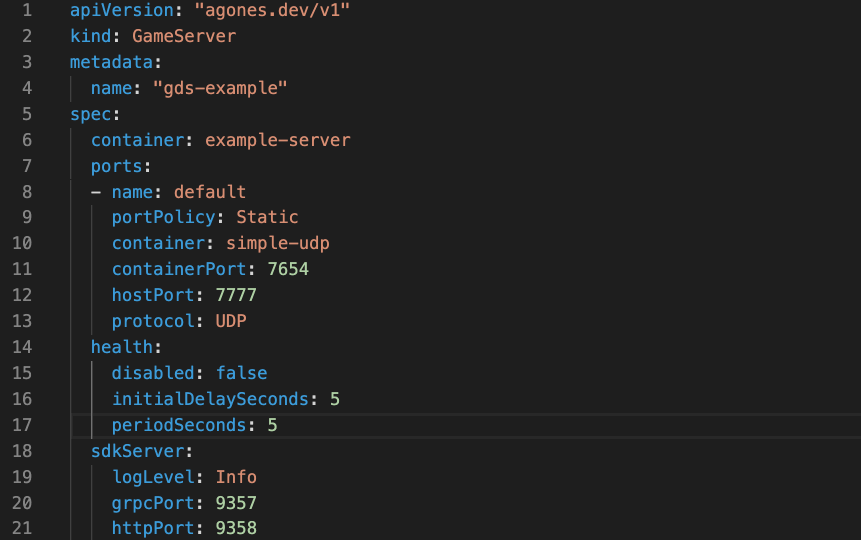Click the hostPort key

click(153, 295)
